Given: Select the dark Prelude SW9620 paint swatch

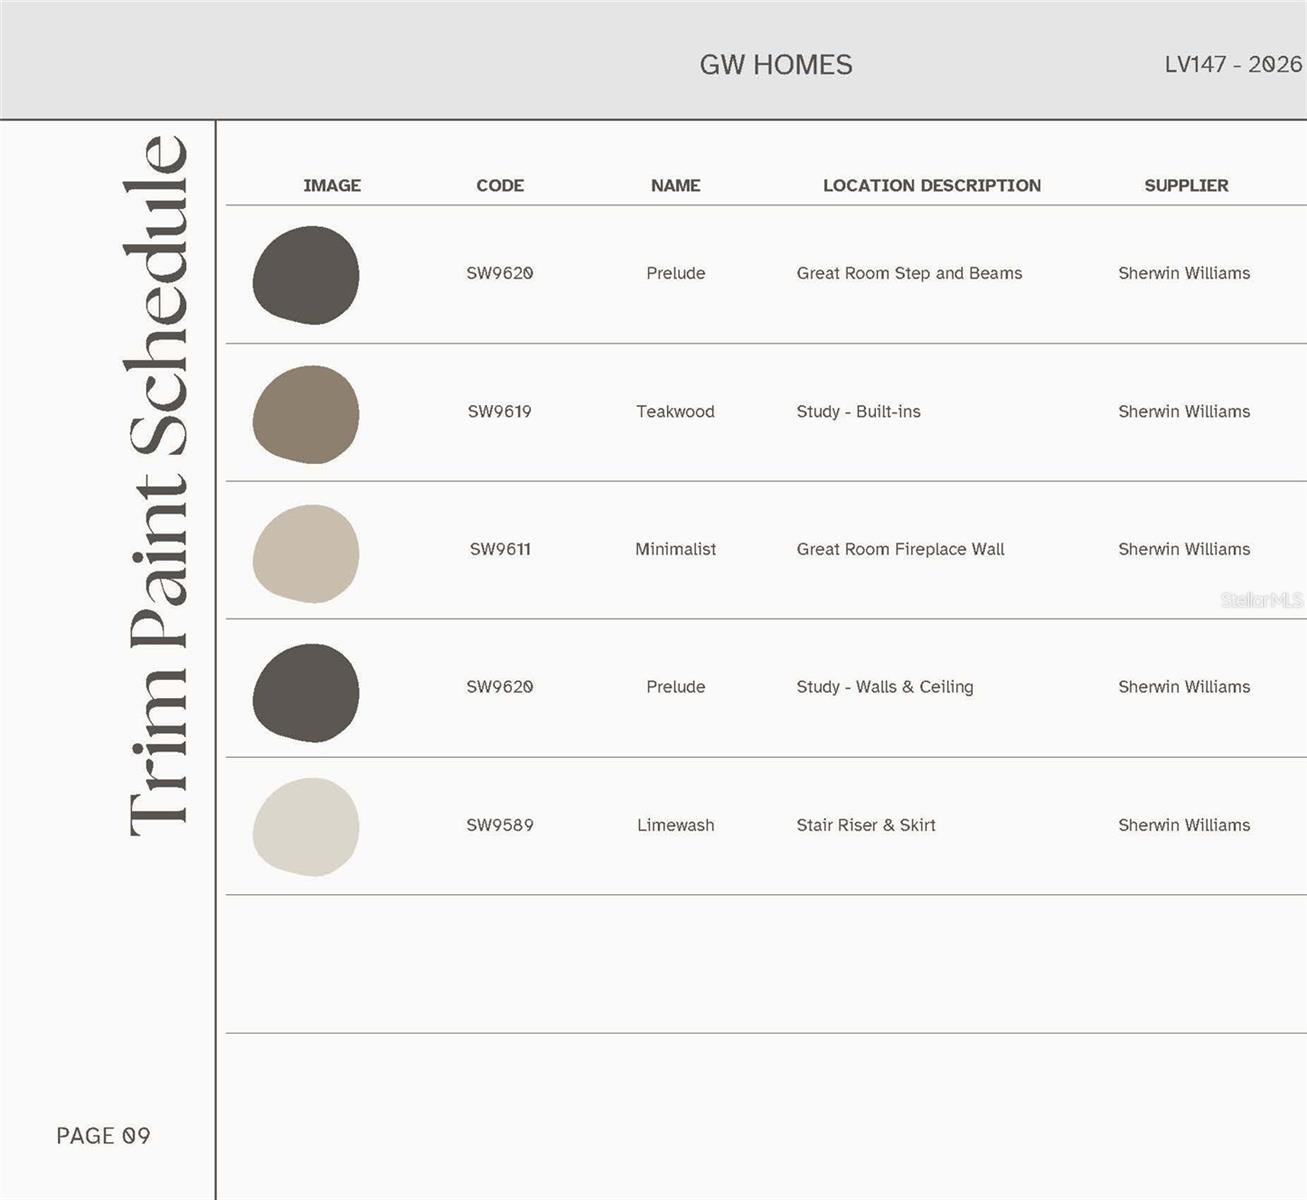Looking at the screenshot, I should pos(307,276).
